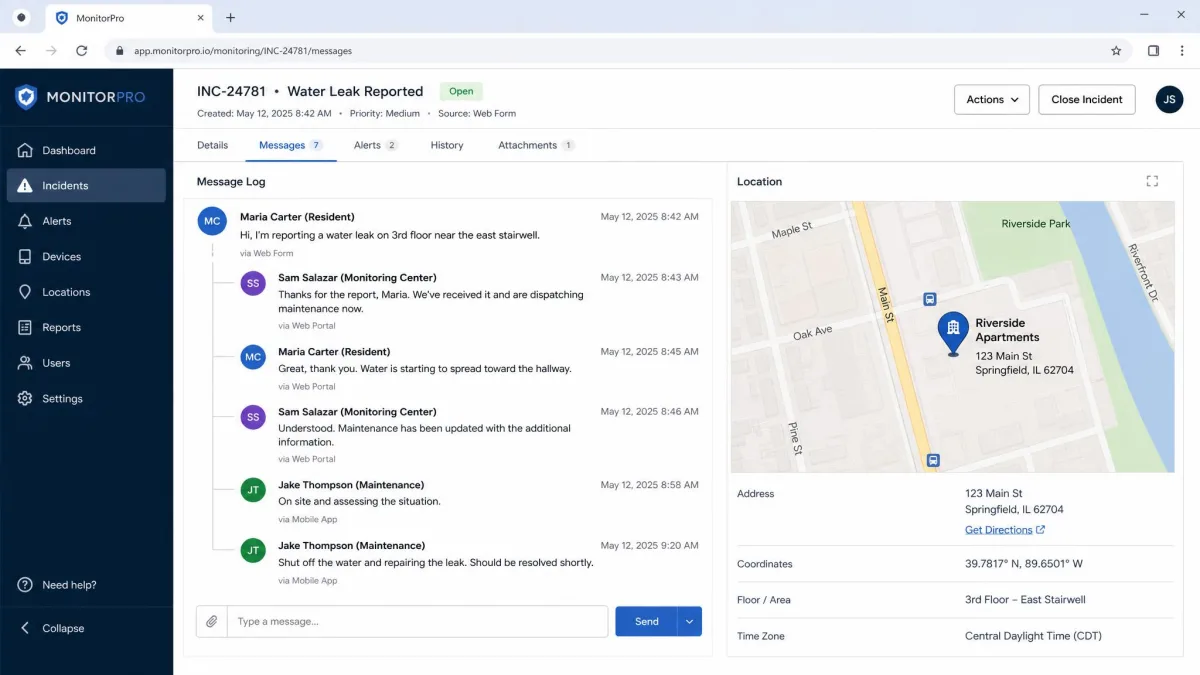This screenshot has width=1200, height=675.
Task: Select the MonitorPro browser tab
Action: pos(128,18)
